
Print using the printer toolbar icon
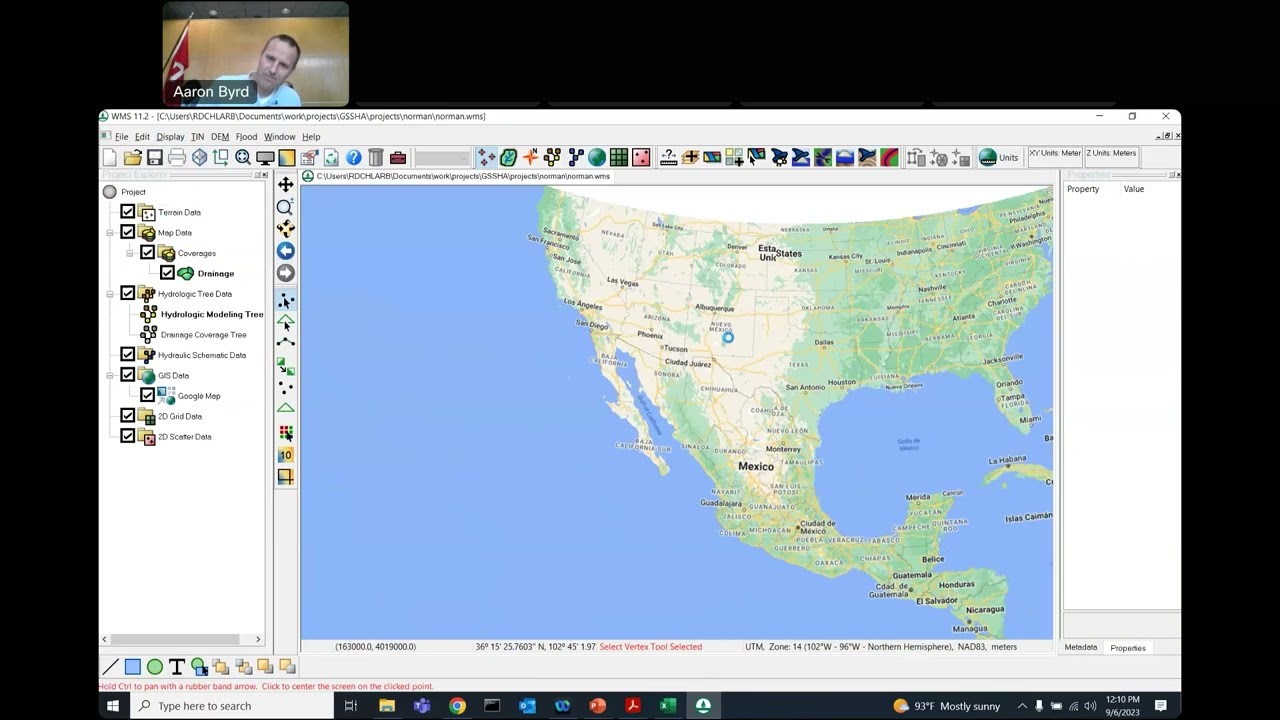coord(177,158)
